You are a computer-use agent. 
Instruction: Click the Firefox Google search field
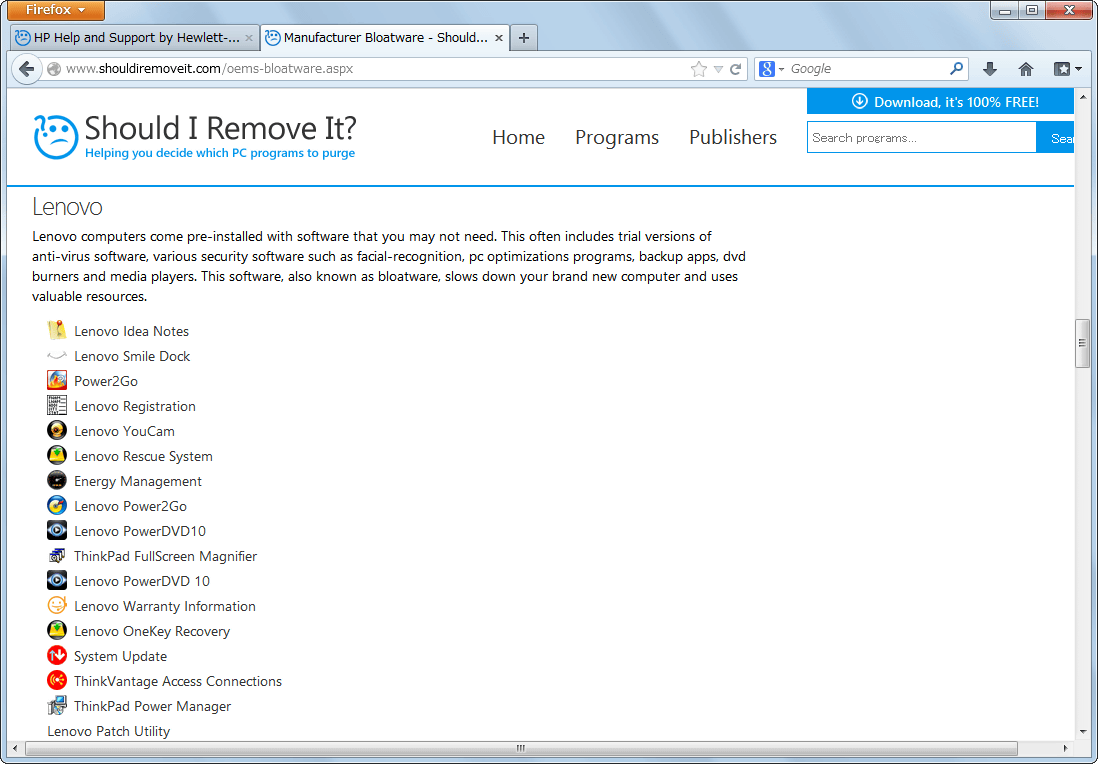tap(868, 69)
